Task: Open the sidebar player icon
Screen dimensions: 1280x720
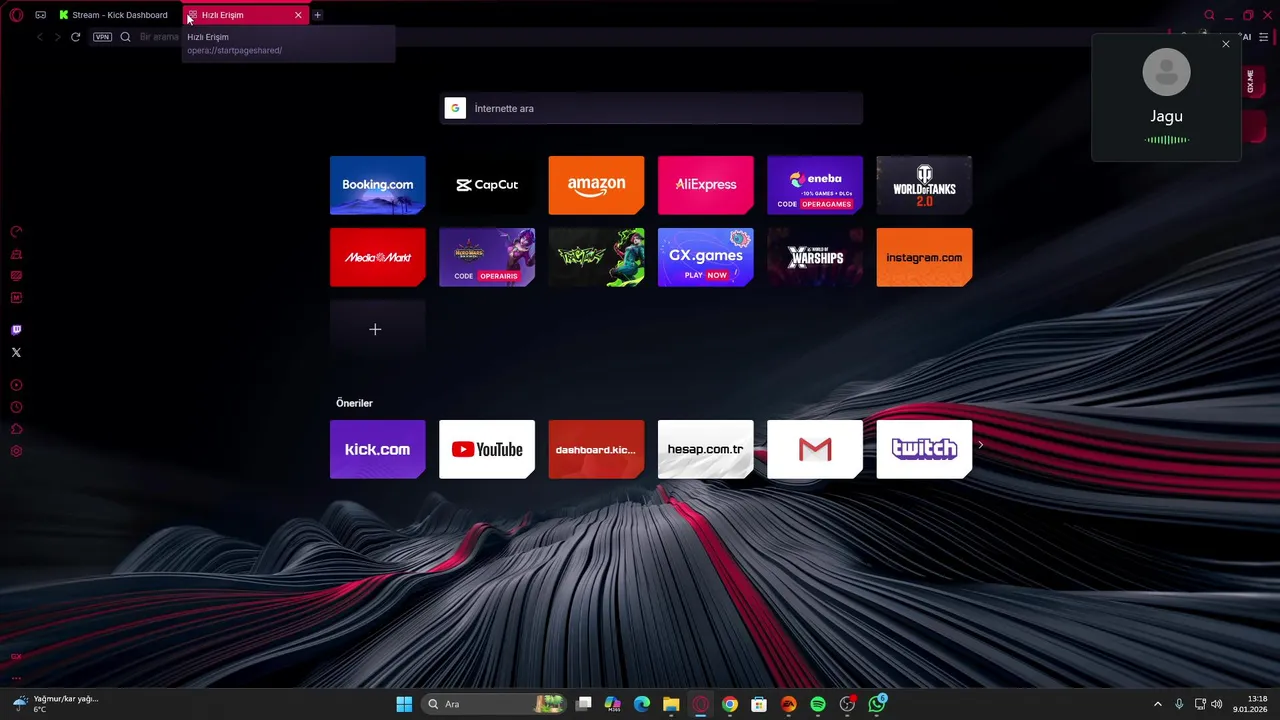Action: pos(16,385)
